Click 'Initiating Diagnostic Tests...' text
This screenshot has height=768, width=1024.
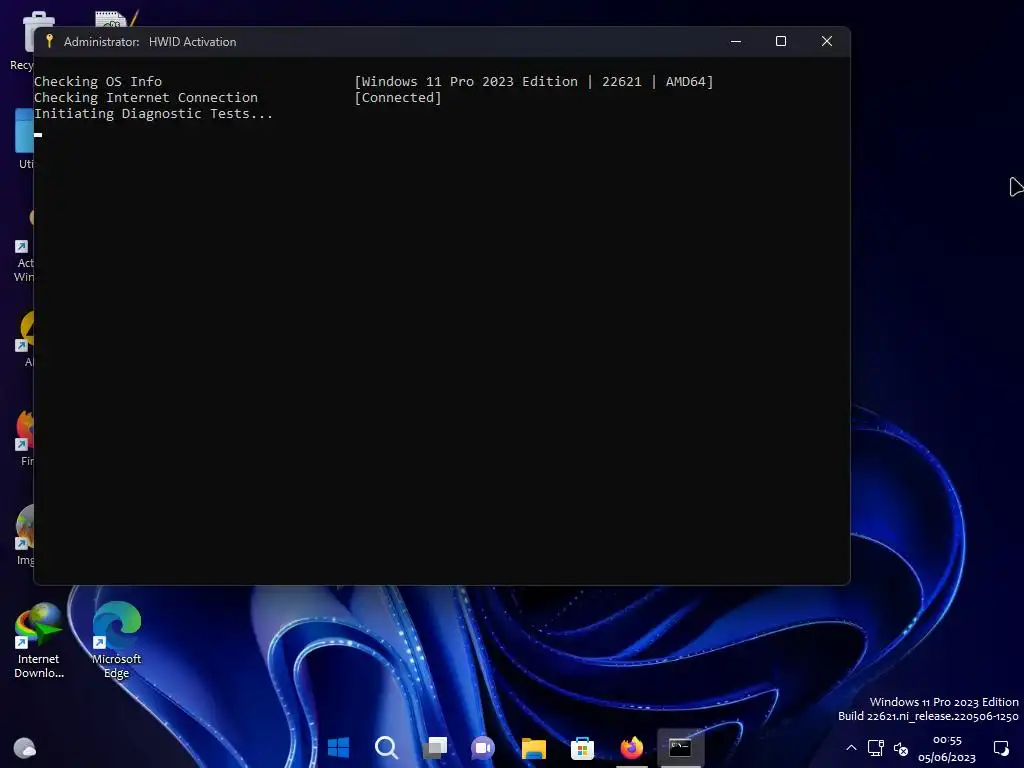tap(153, 114)
